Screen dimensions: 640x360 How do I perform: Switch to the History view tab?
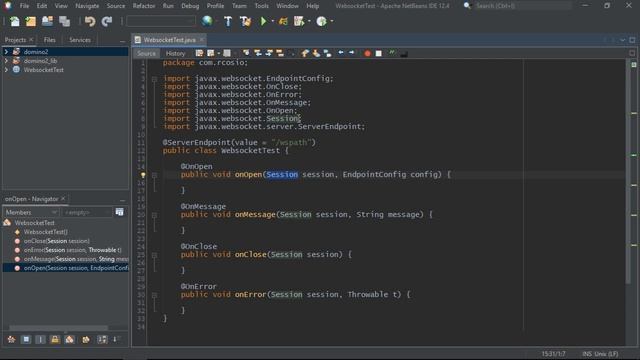click(x=176, y=53)
